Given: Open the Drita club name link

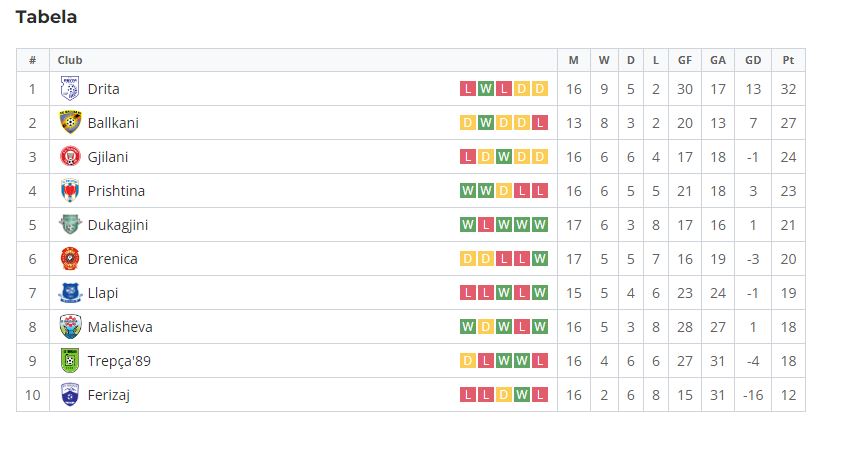Looking at the screenshot, I should (x=103, y=89).
